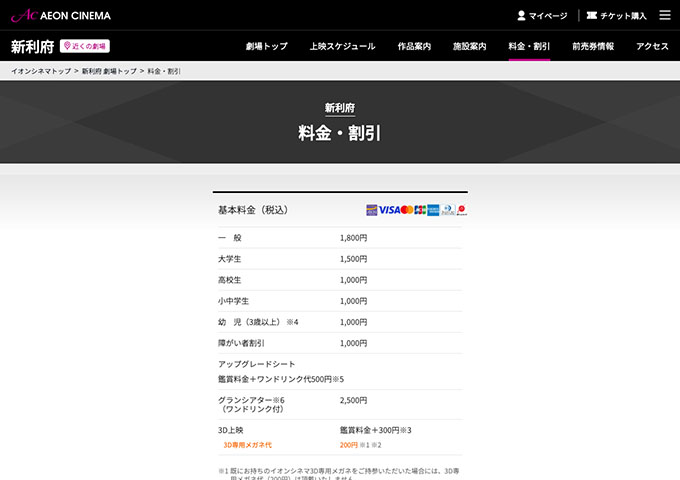The width and height of the screenshot is (680, 480).
Task: Click the 高校生 row label
Action: click(x=229, y=280)
